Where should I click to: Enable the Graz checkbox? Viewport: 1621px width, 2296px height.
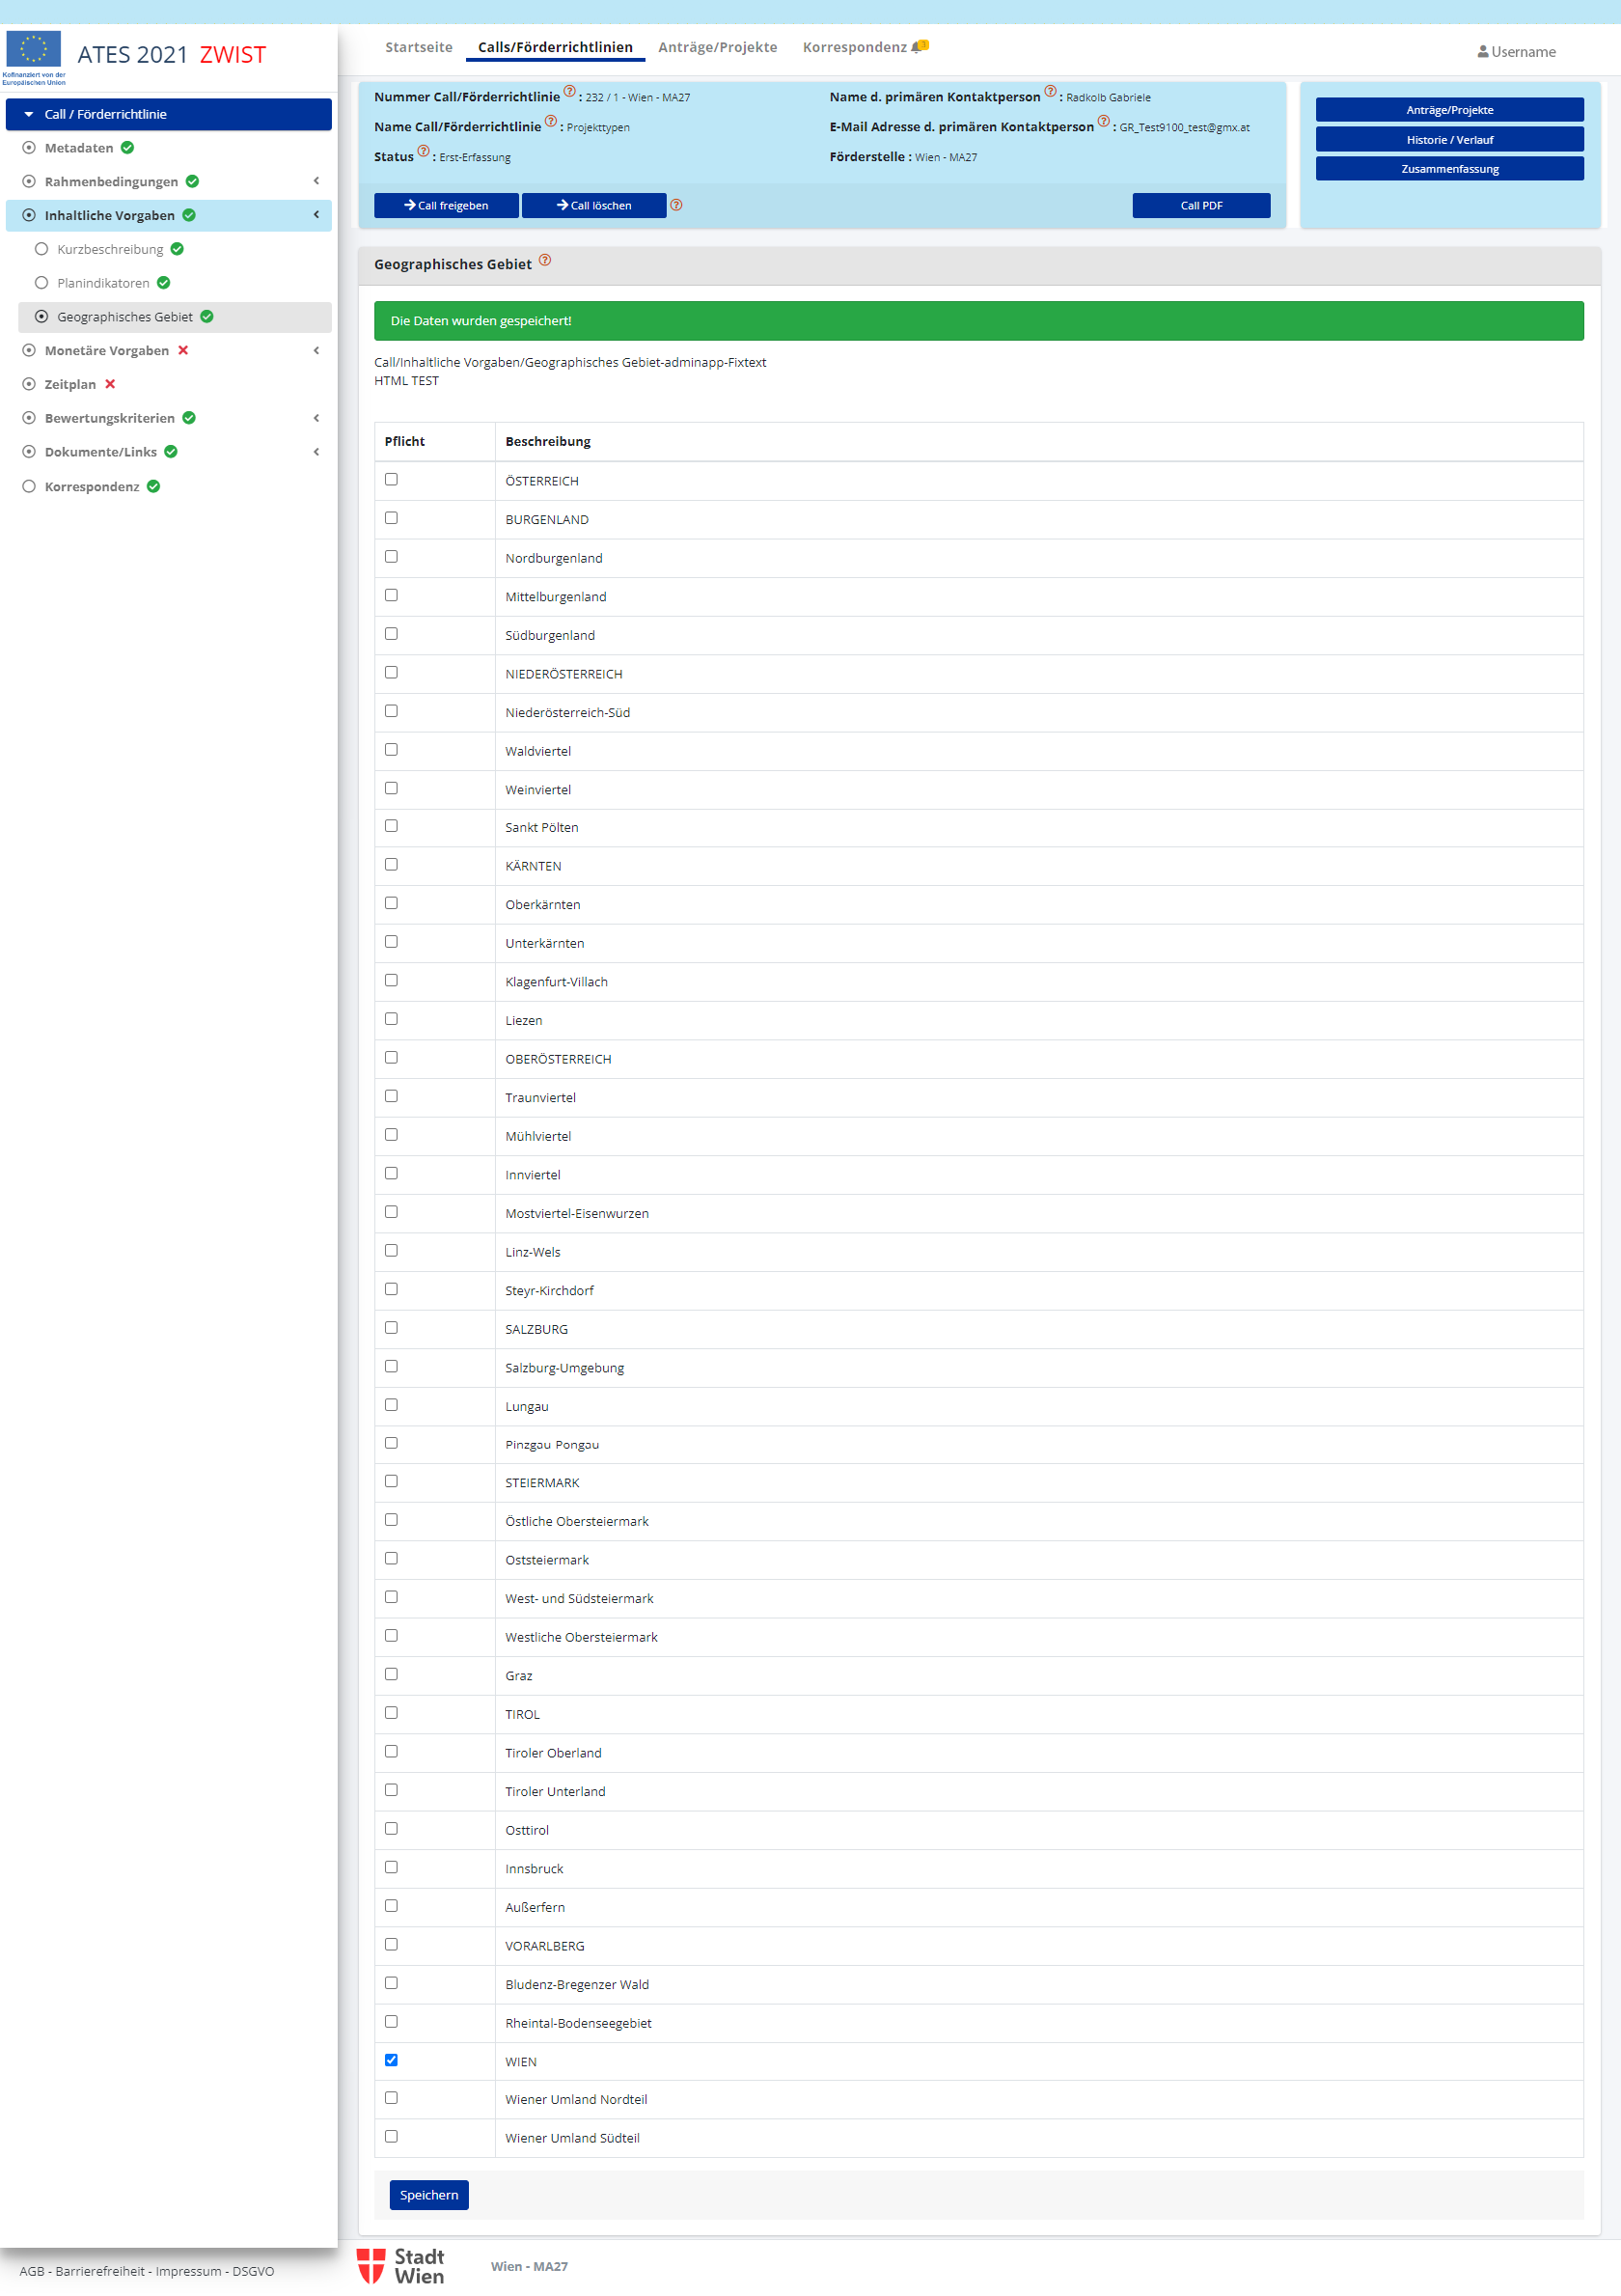pyautogui.click(x=391, y=1674)
